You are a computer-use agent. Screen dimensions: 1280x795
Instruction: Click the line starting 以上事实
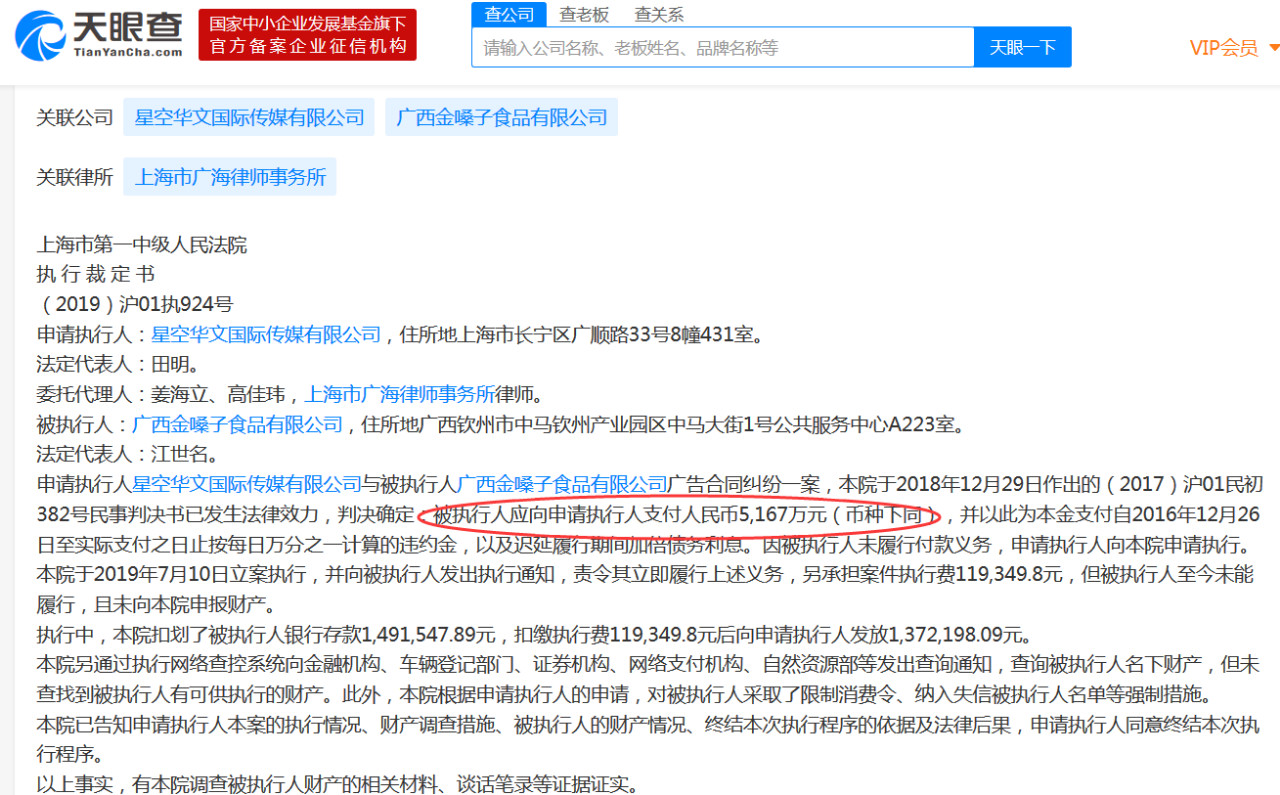pos(338,784)
